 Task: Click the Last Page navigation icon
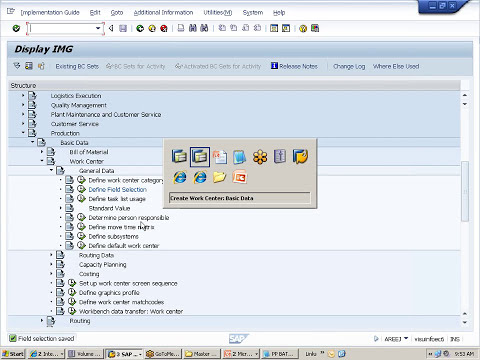257,28
